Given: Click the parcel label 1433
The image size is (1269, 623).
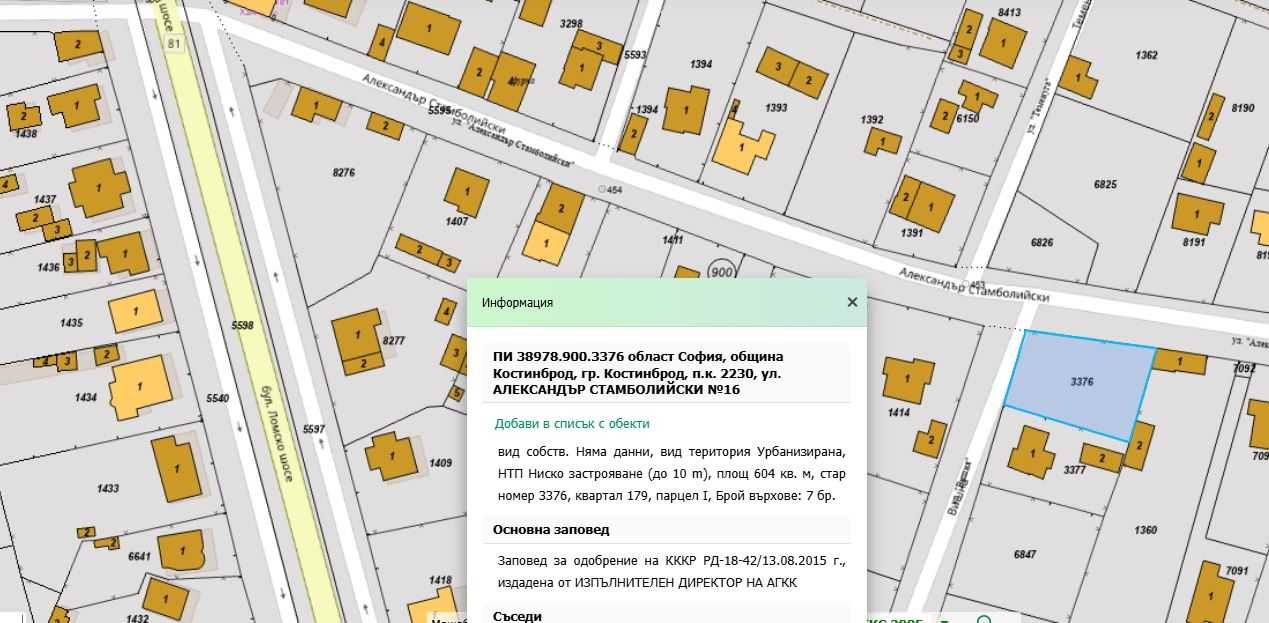Looking at the screenshot, I should 108,488.
